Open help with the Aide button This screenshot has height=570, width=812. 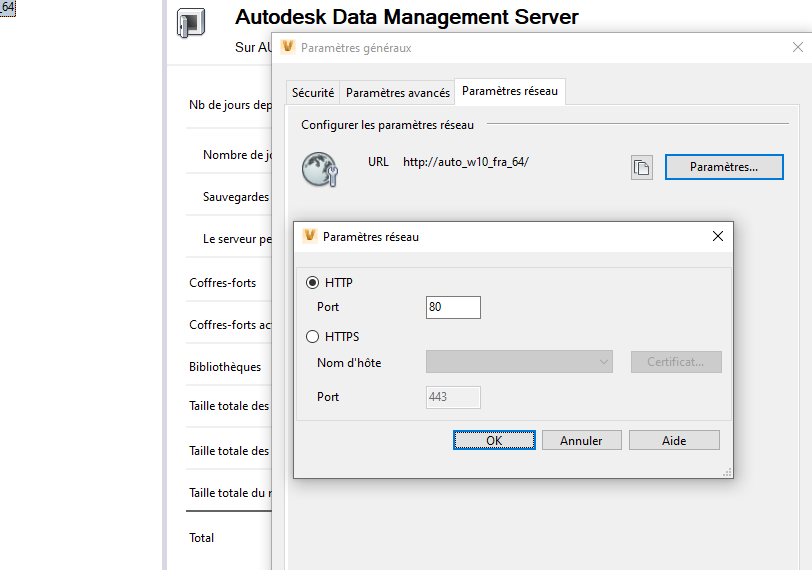click(674, 440)
